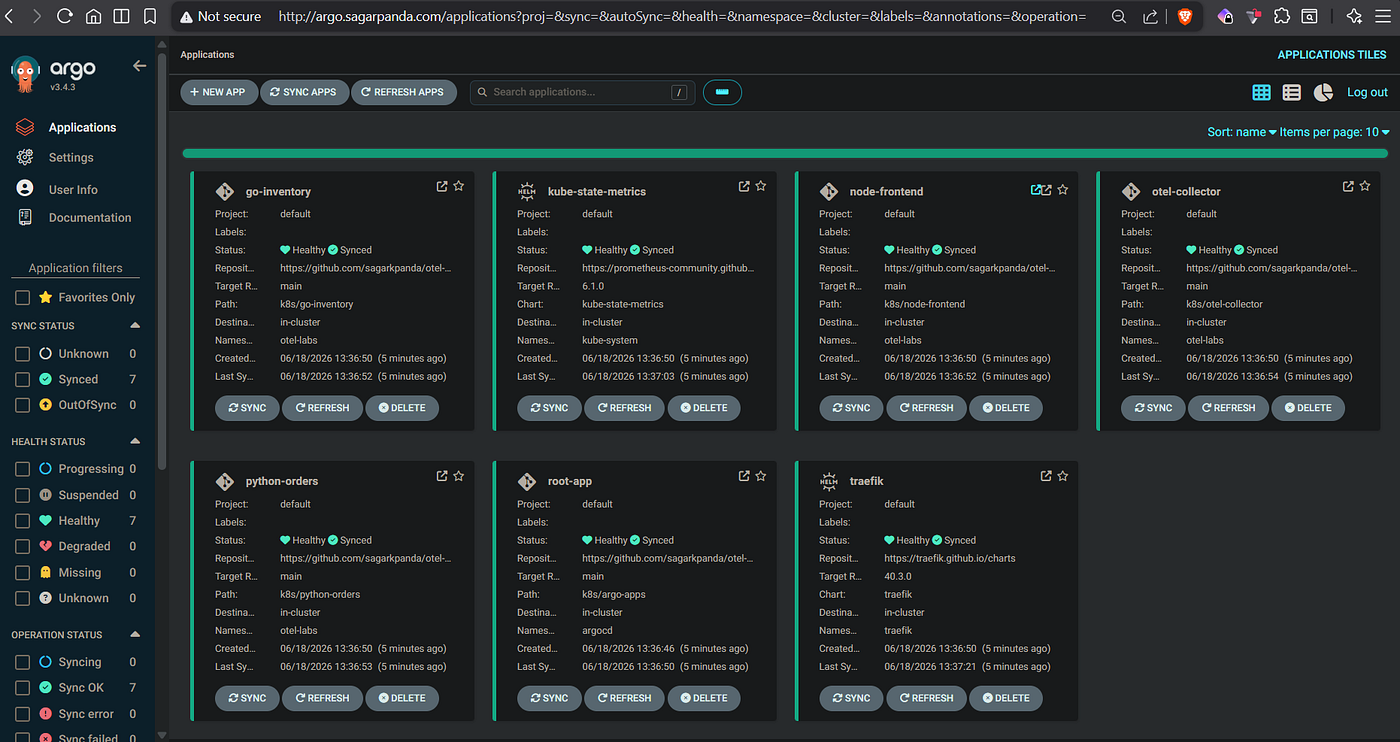Screen dimensions: 1400x742
Task: Open external link icon on traefik card
Action: click(x=1046, y=476)
